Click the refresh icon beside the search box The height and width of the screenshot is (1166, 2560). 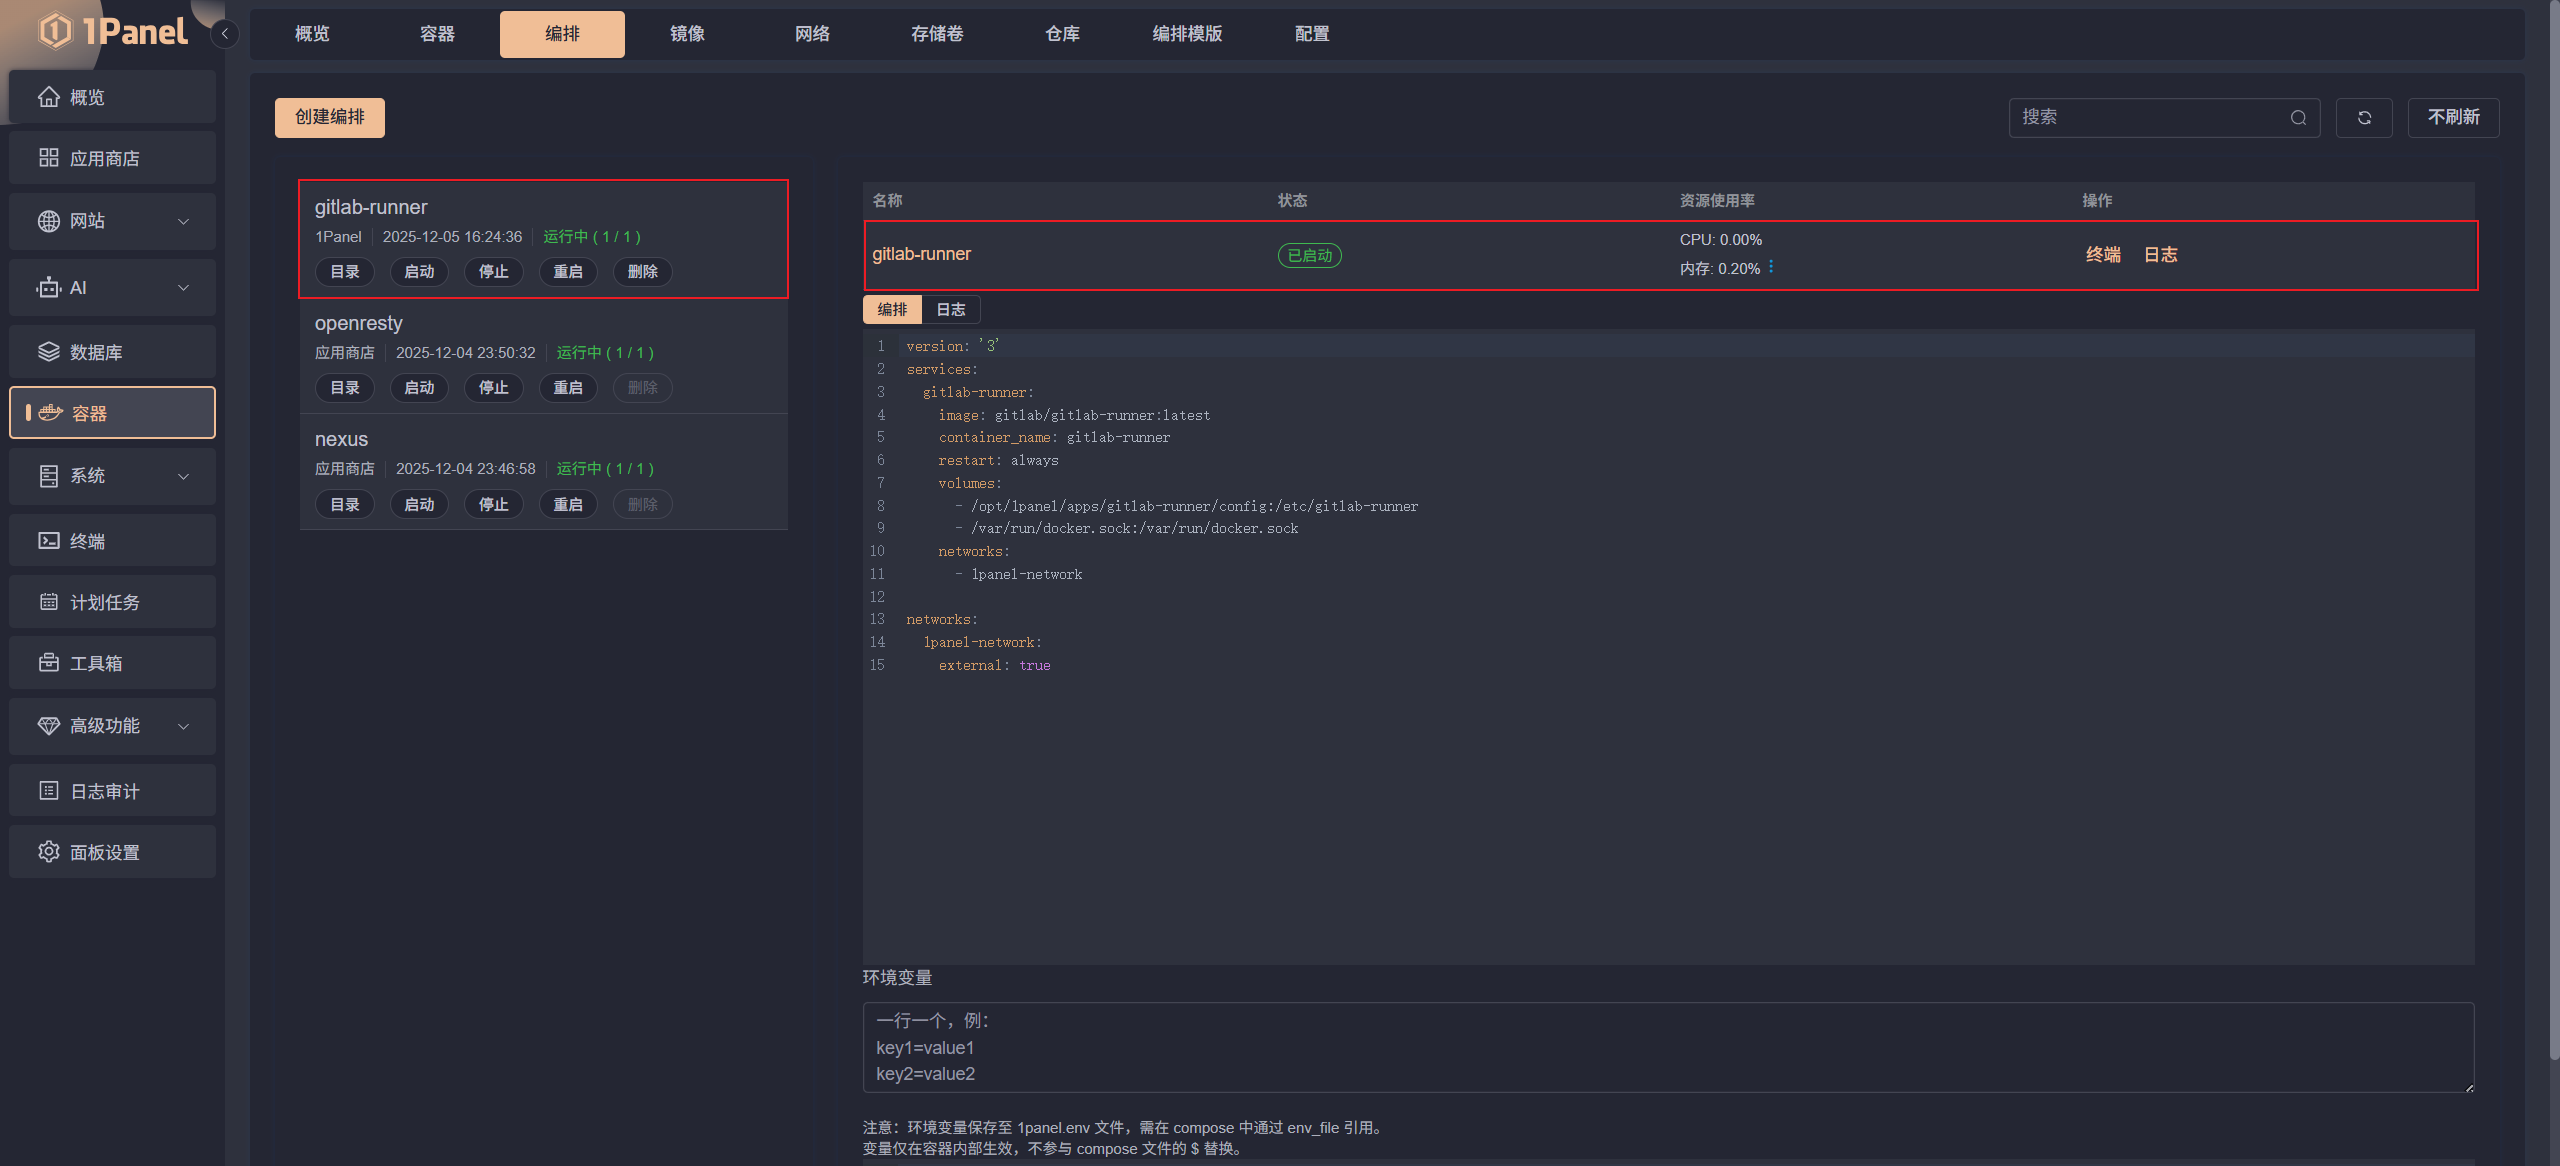click(2363, 117)
